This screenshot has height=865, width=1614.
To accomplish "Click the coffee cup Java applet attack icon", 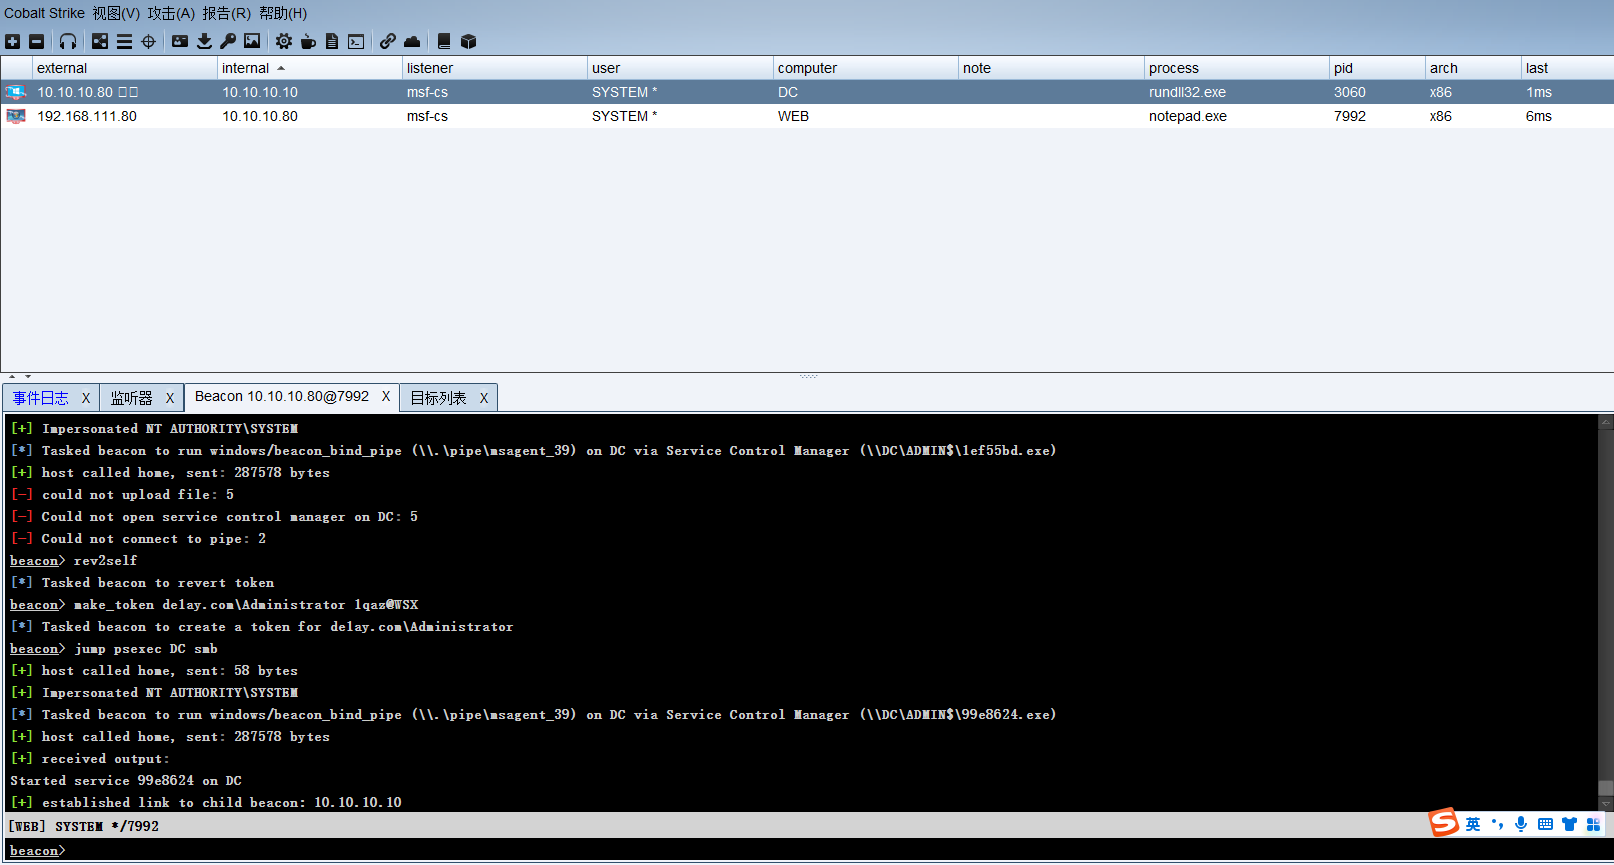I will click(x=308, y=41).
